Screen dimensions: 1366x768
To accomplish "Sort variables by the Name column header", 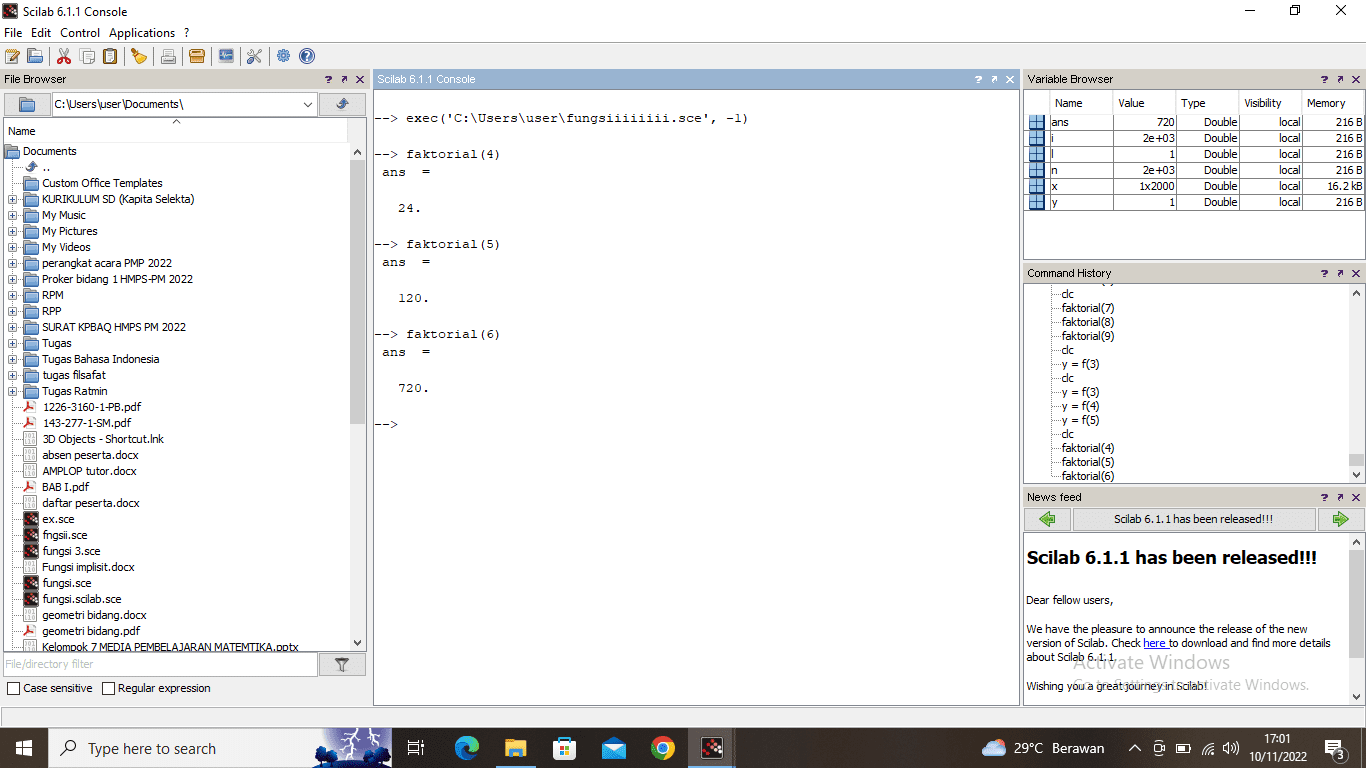I will tap(1081, 103).
